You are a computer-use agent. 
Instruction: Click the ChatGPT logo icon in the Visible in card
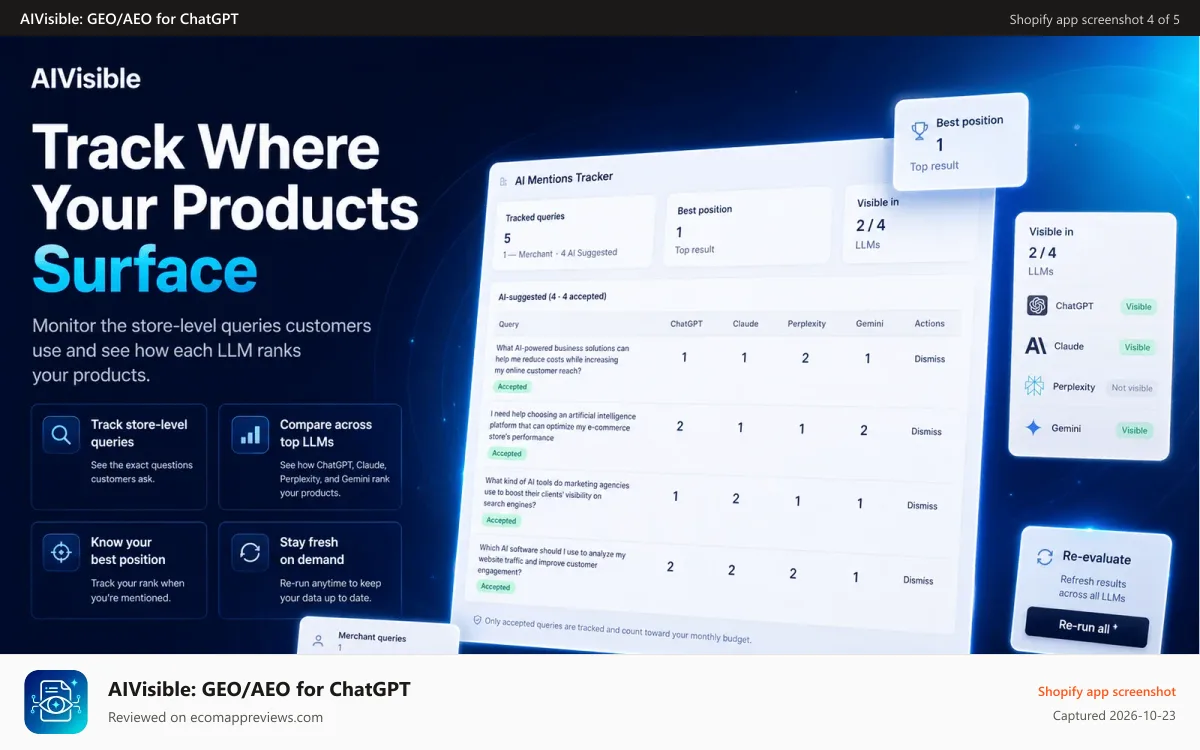(1037, 306)
